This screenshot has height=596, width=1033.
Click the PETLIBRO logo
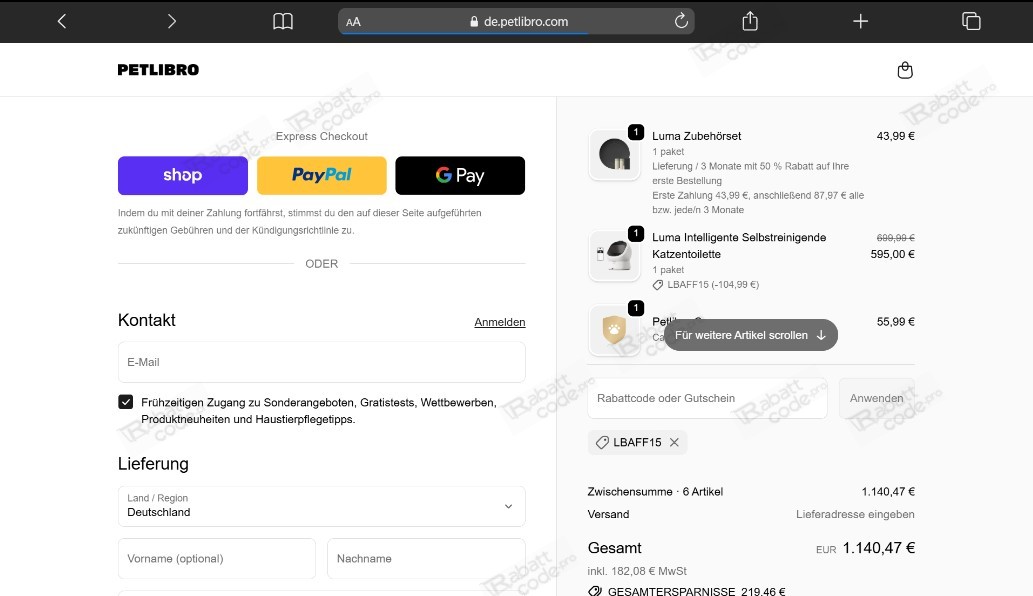point(158,70)
